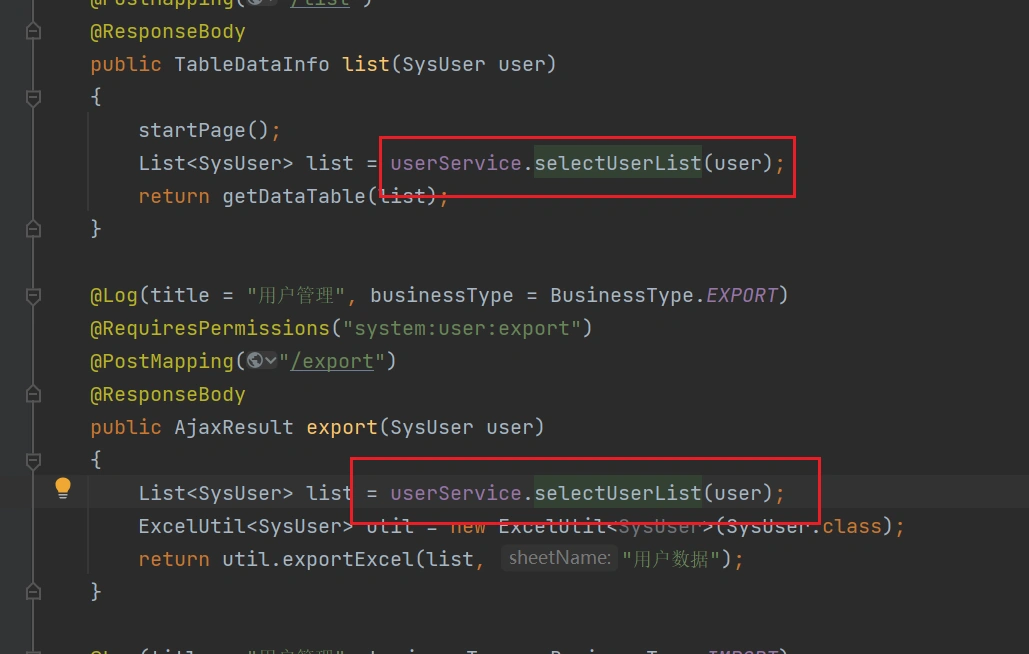Click selectUserList call in the list method

617,163
